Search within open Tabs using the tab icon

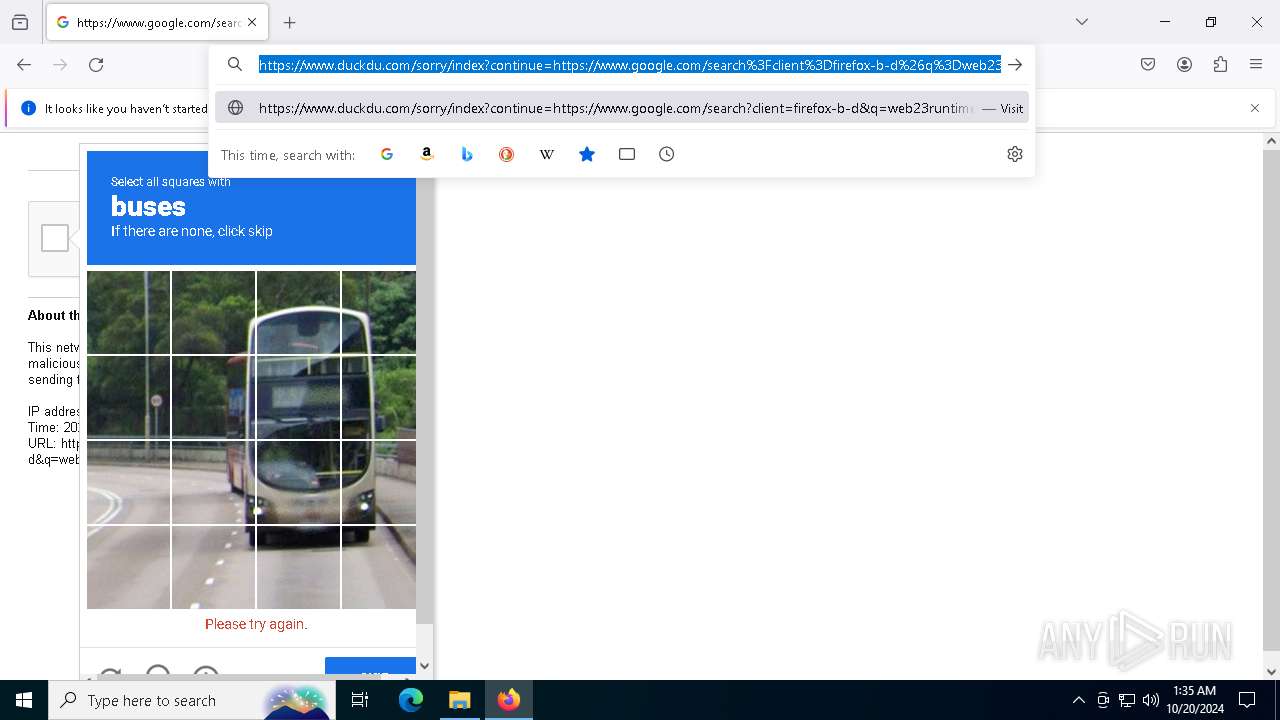(627, 154)
